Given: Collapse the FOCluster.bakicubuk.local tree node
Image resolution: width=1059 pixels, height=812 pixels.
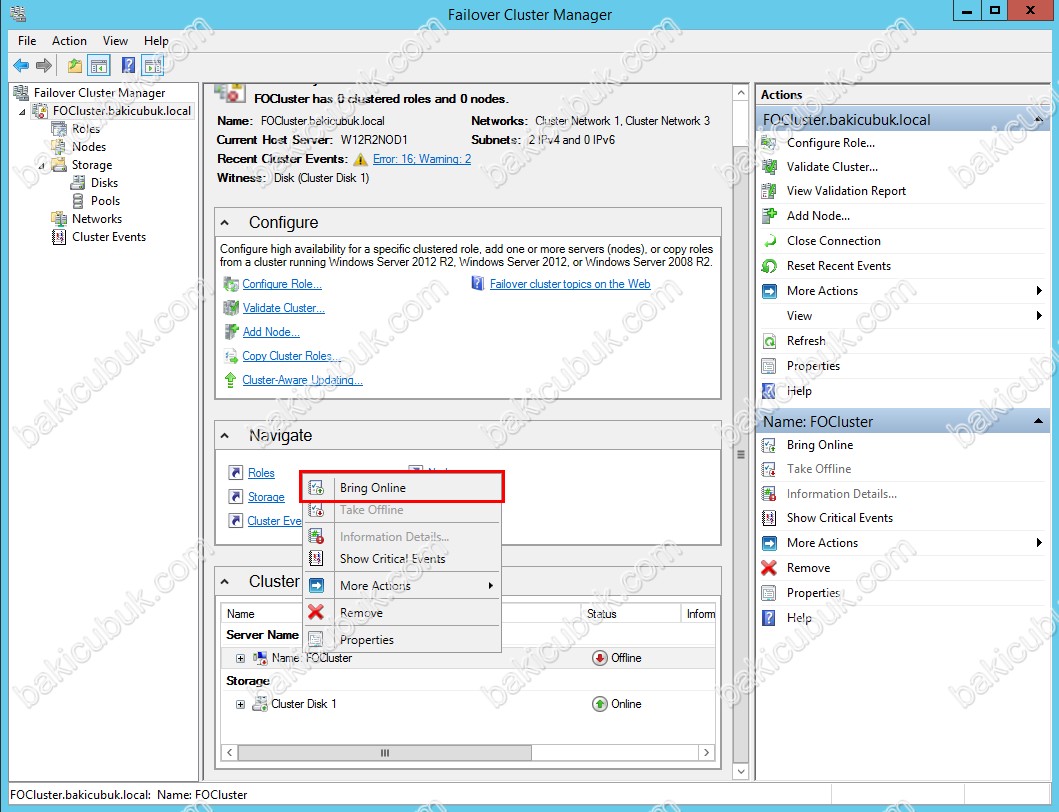Looking at the screenshot, I should pyautogui.click(x=22, y=111).
